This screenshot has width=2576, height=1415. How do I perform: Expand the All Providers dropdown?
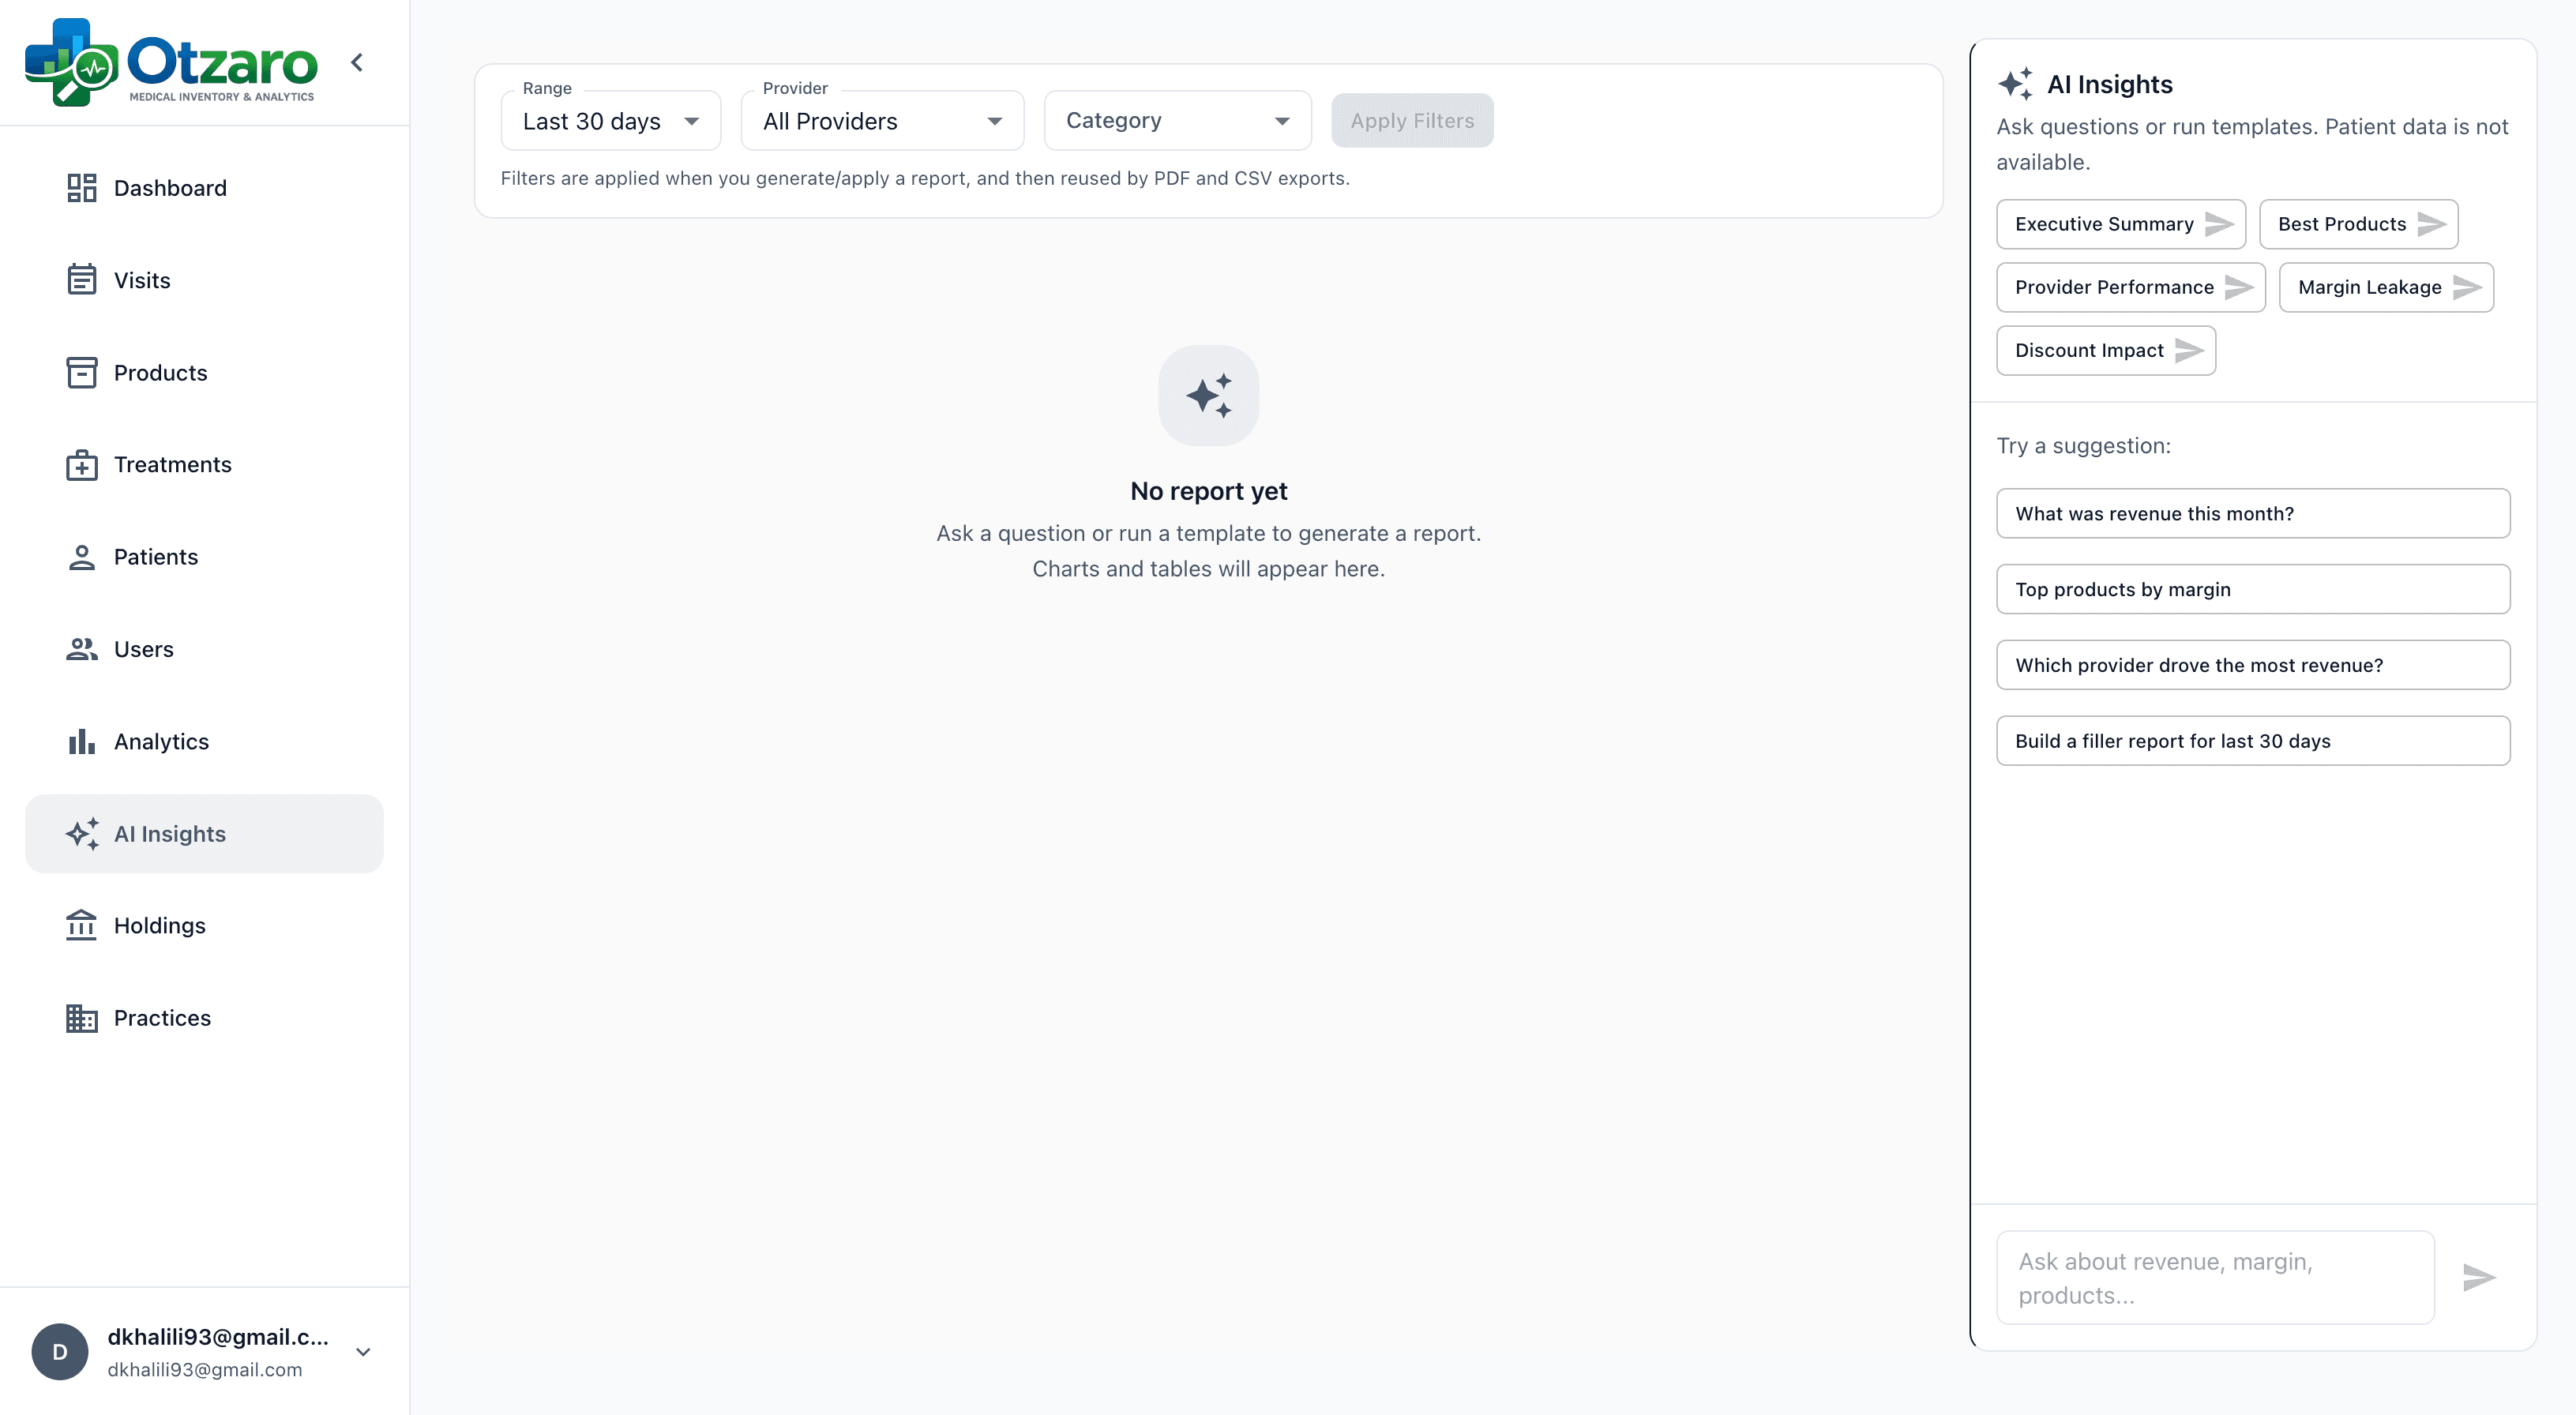[x=881, y=120]
